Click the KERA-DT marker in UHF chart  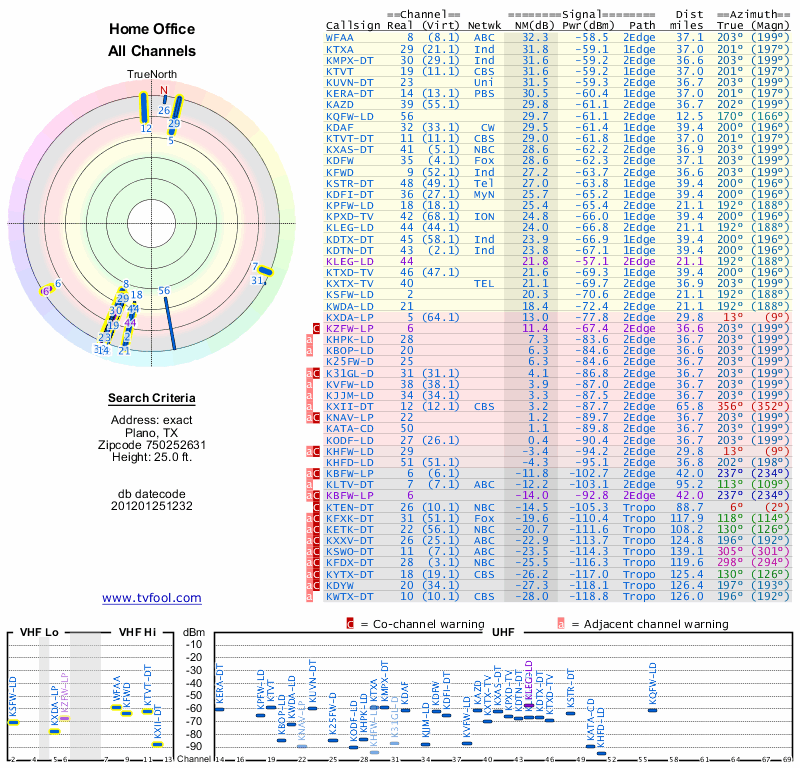point(219,709)
